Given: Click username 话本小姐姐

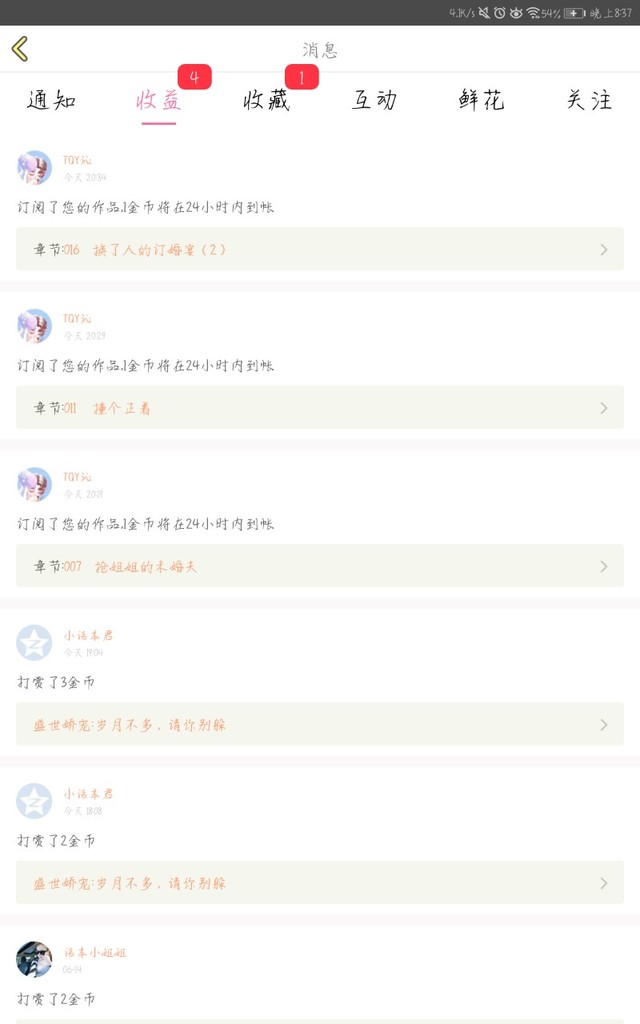Looking at the screenshot, I should coord(96,953).
